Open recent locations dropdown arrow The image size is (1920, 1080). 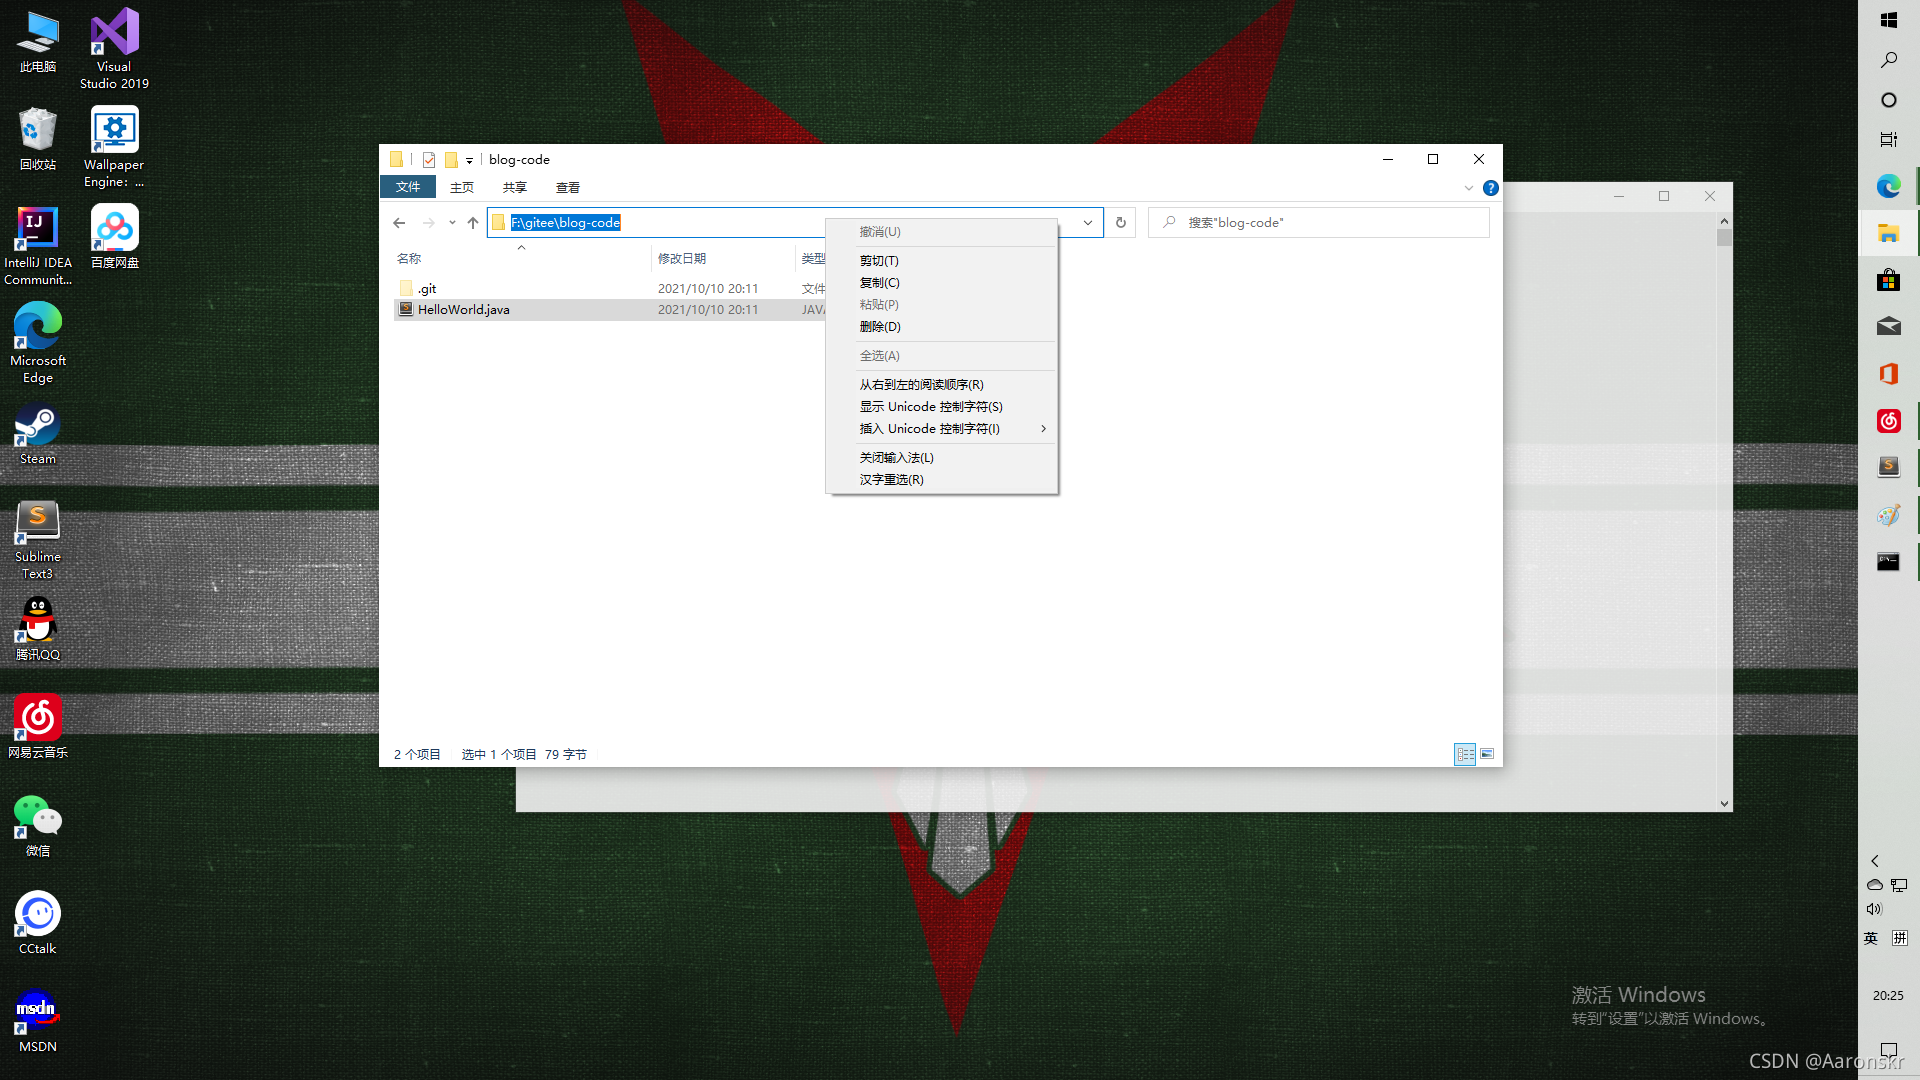452,222
